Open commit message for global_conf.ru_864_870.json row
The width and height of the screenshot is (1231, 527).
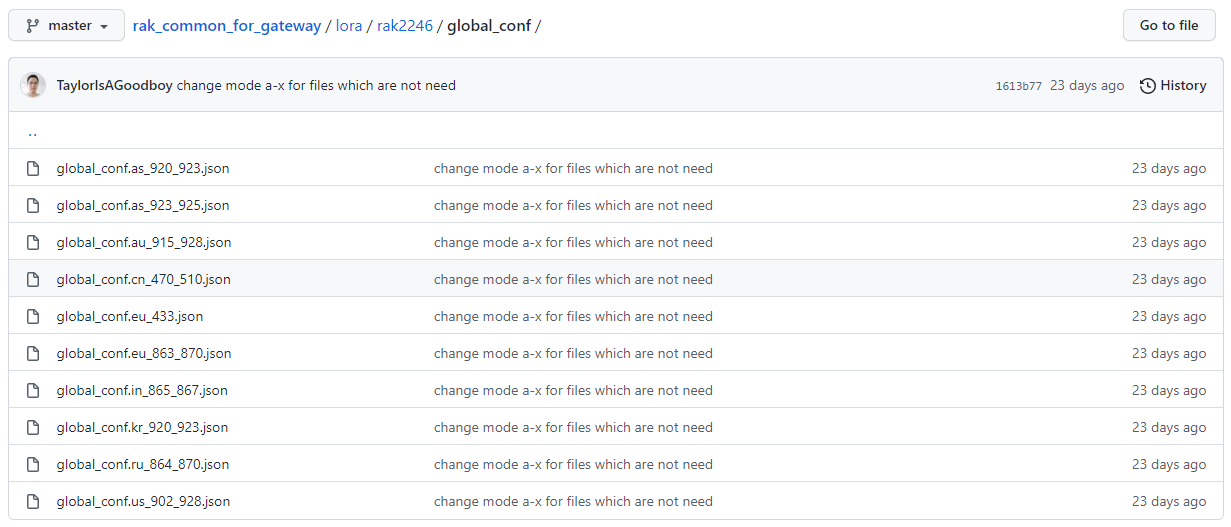click(573, 464)
